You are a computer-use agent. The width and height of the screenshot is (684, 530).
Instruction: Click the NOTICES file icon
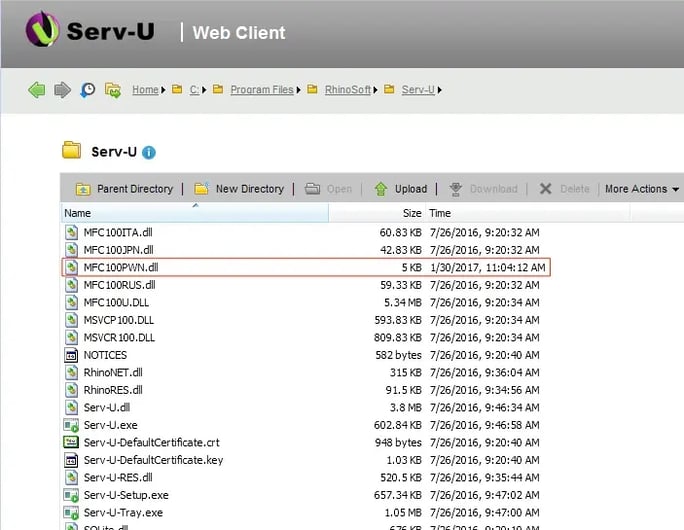click(x=71, y=355)
